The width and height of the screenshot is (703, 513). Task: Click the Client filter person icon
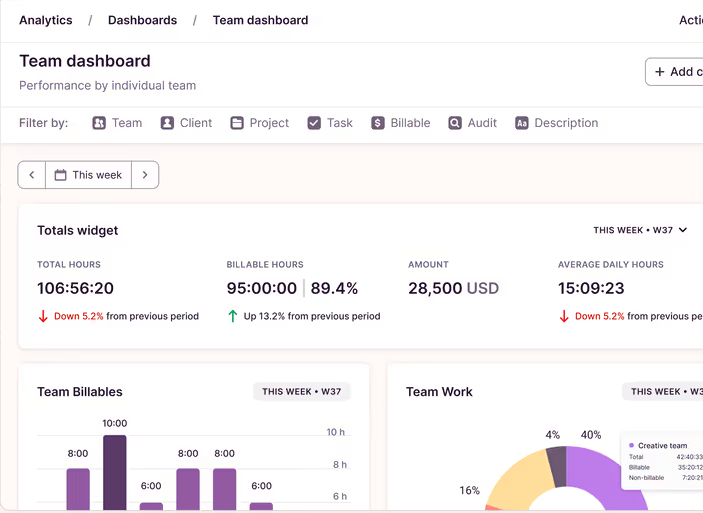point(167,123)
